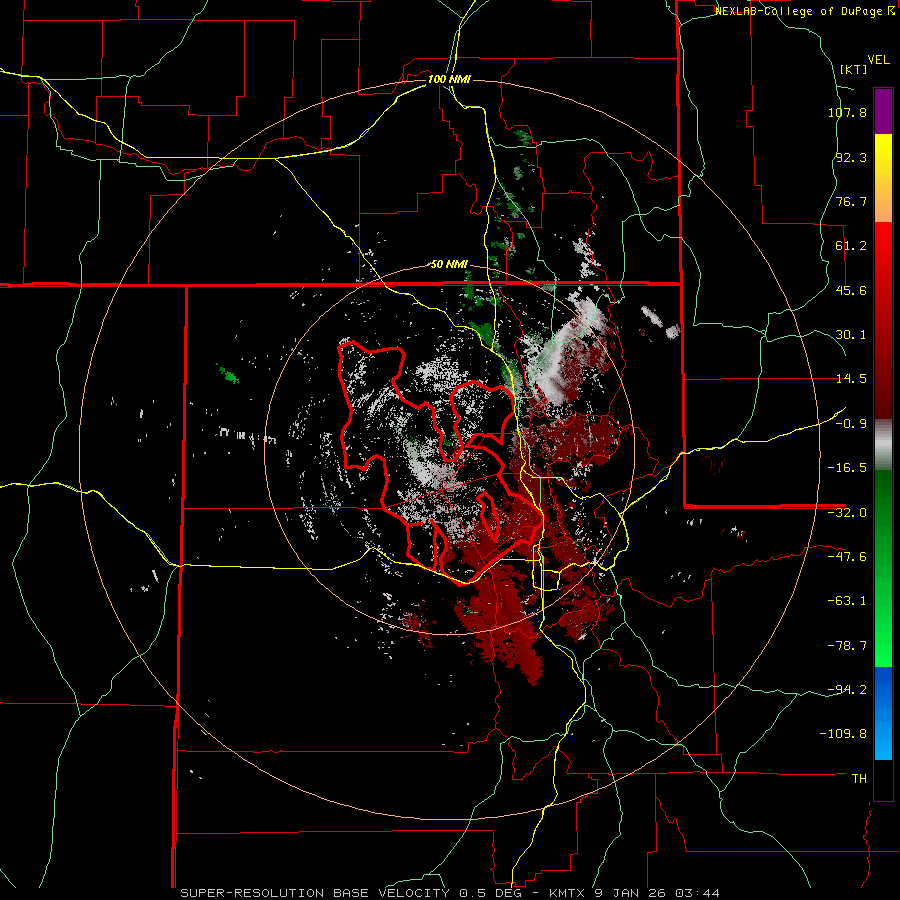Screen dimensions: 900x900
Task: Click the 107.8 velocity scale value
Action: [847, 112]
